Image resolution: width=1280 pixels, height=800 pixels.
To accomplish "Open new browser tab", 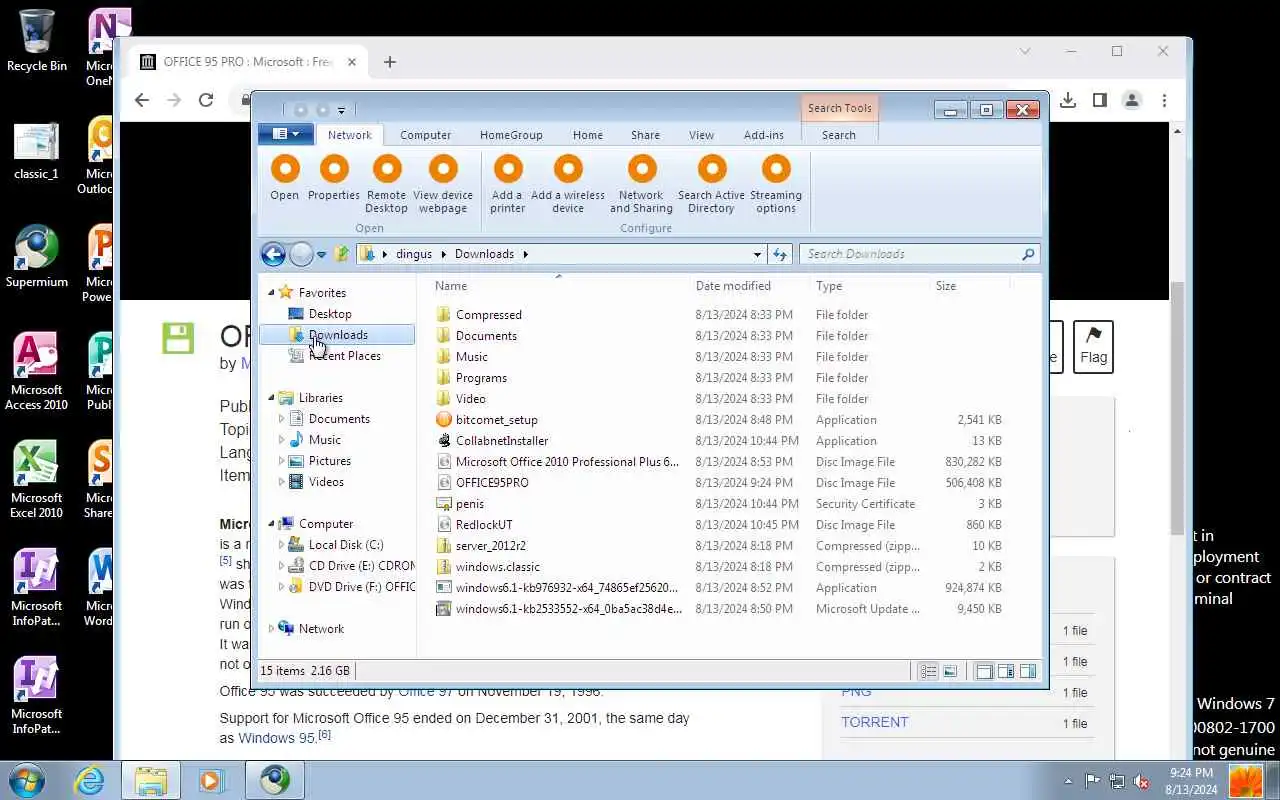I will pos(390,62).
